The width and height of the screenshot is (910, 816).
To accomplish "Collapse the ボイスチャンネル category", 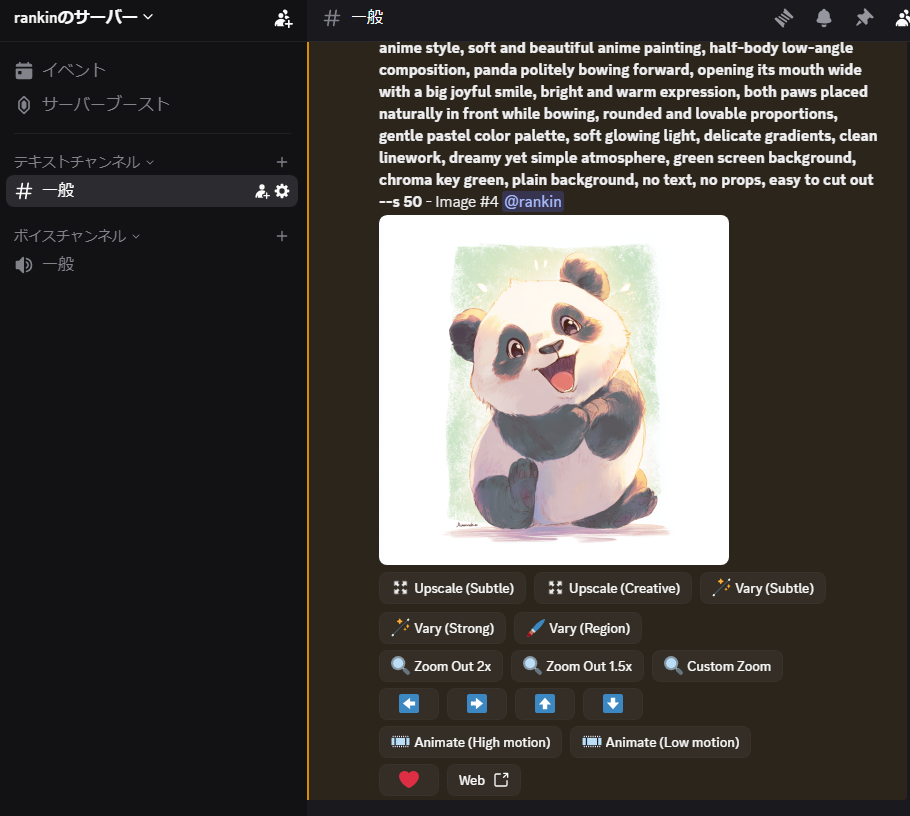I will pyautogui.click(x=77, y=236).
